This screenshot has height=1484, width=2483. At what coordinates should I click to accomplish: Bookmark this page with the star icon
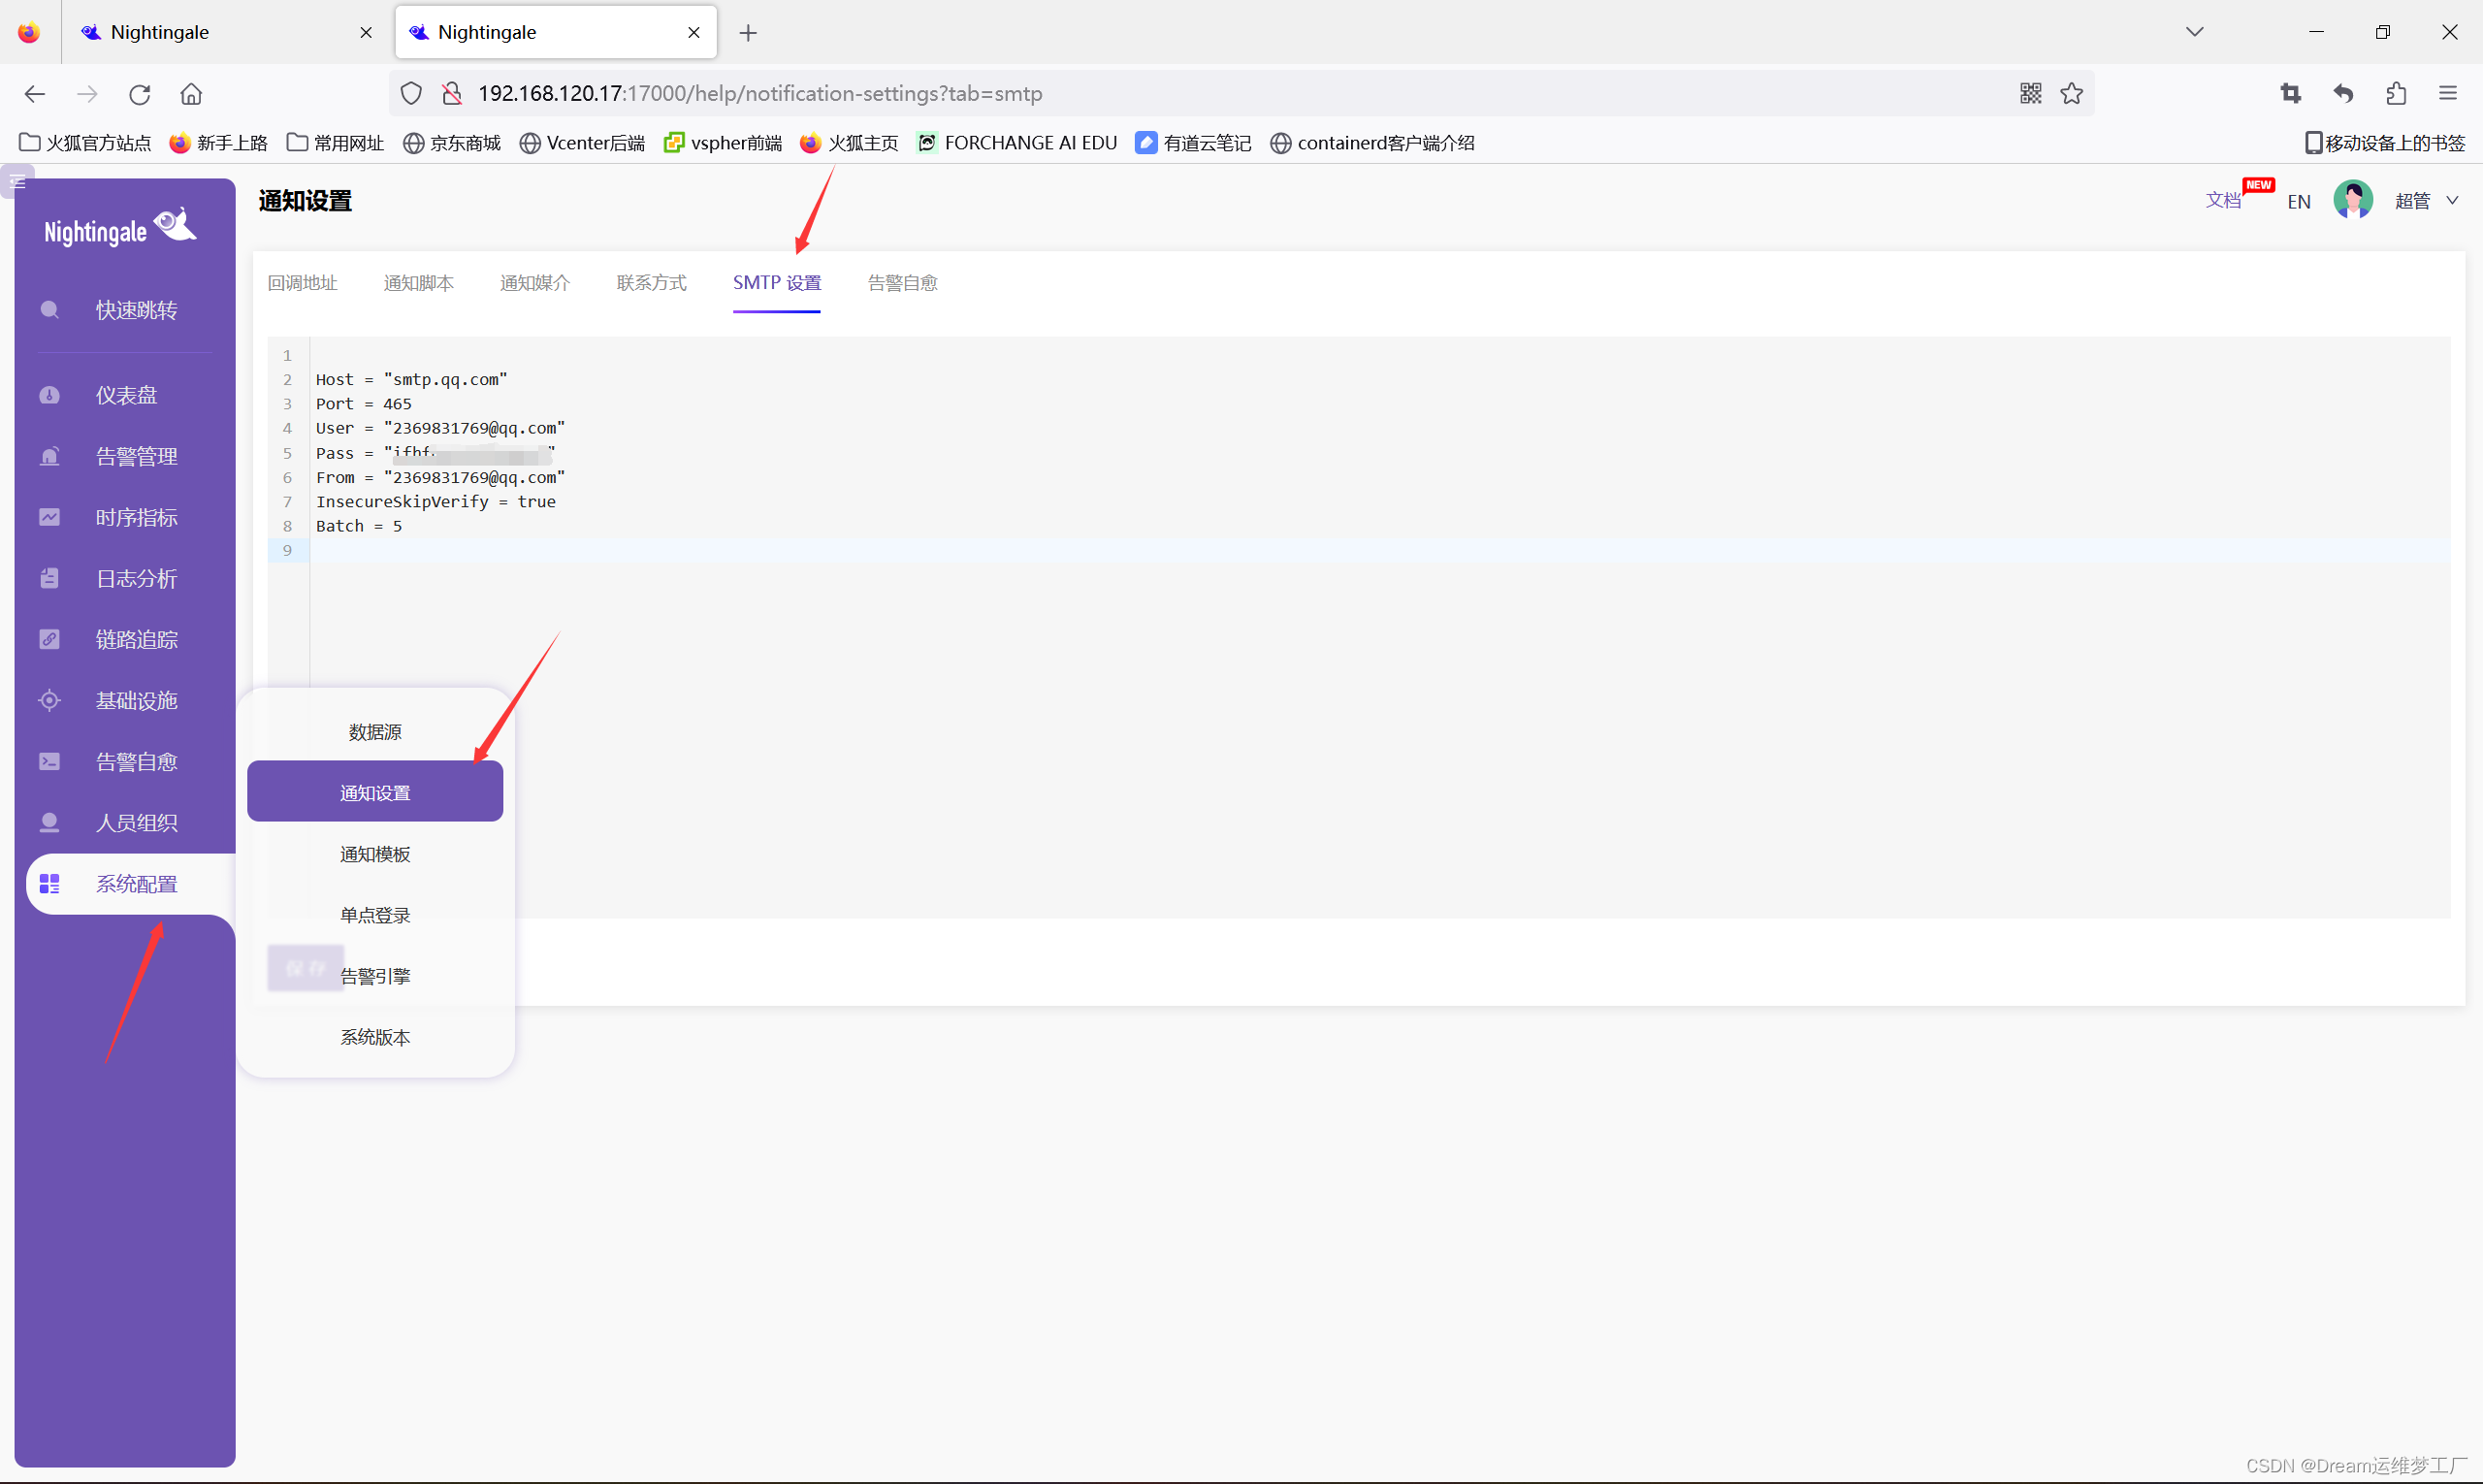point(2071,93)
